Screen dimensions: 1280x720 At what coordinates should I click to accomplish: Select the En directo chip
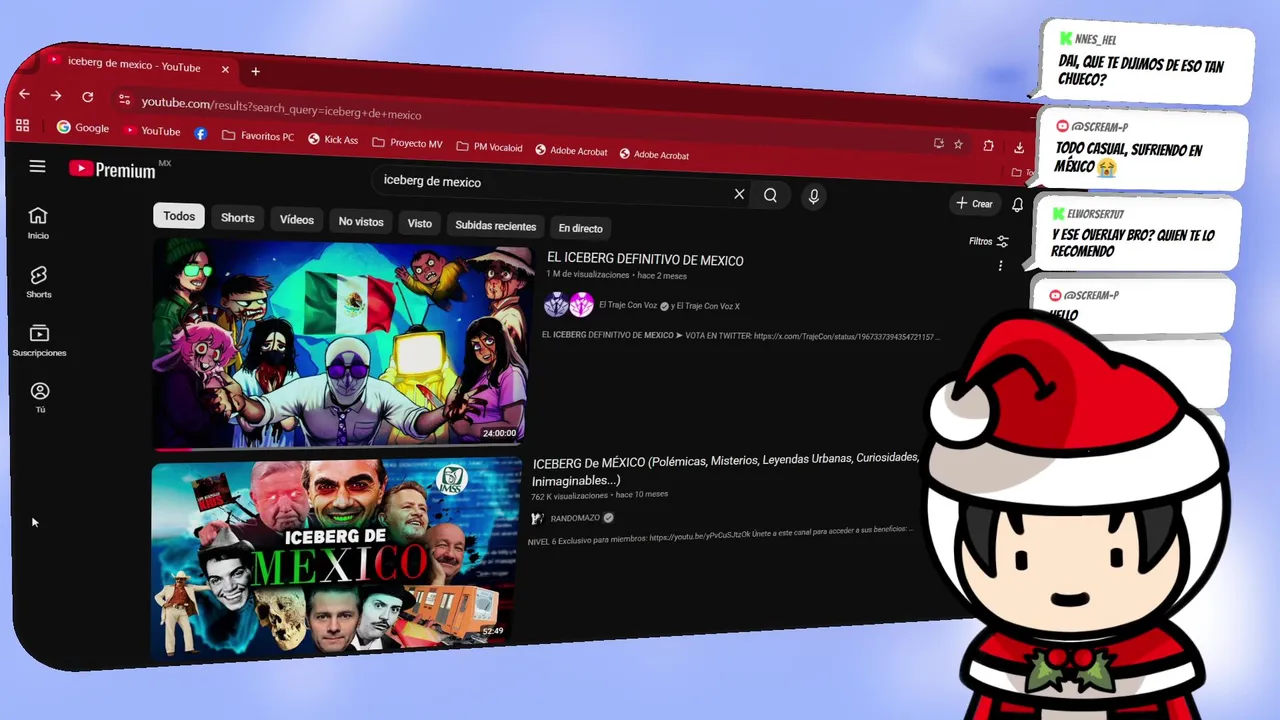pyautogui.click(x=580, y=228)
